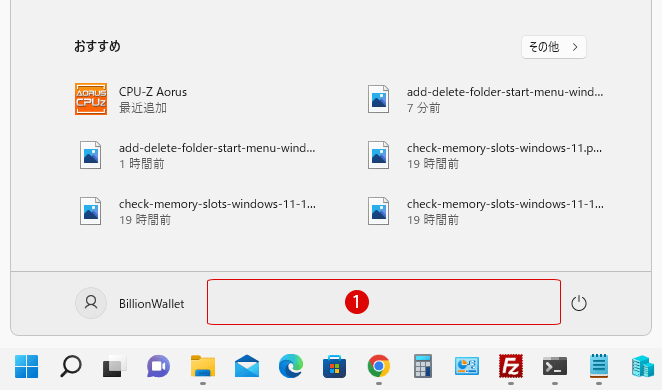Viewport: 662px width, 390px height.
Task: Open check-memory-slots-windows-11.p... recommended file
Action: click(x=485, y=155)
